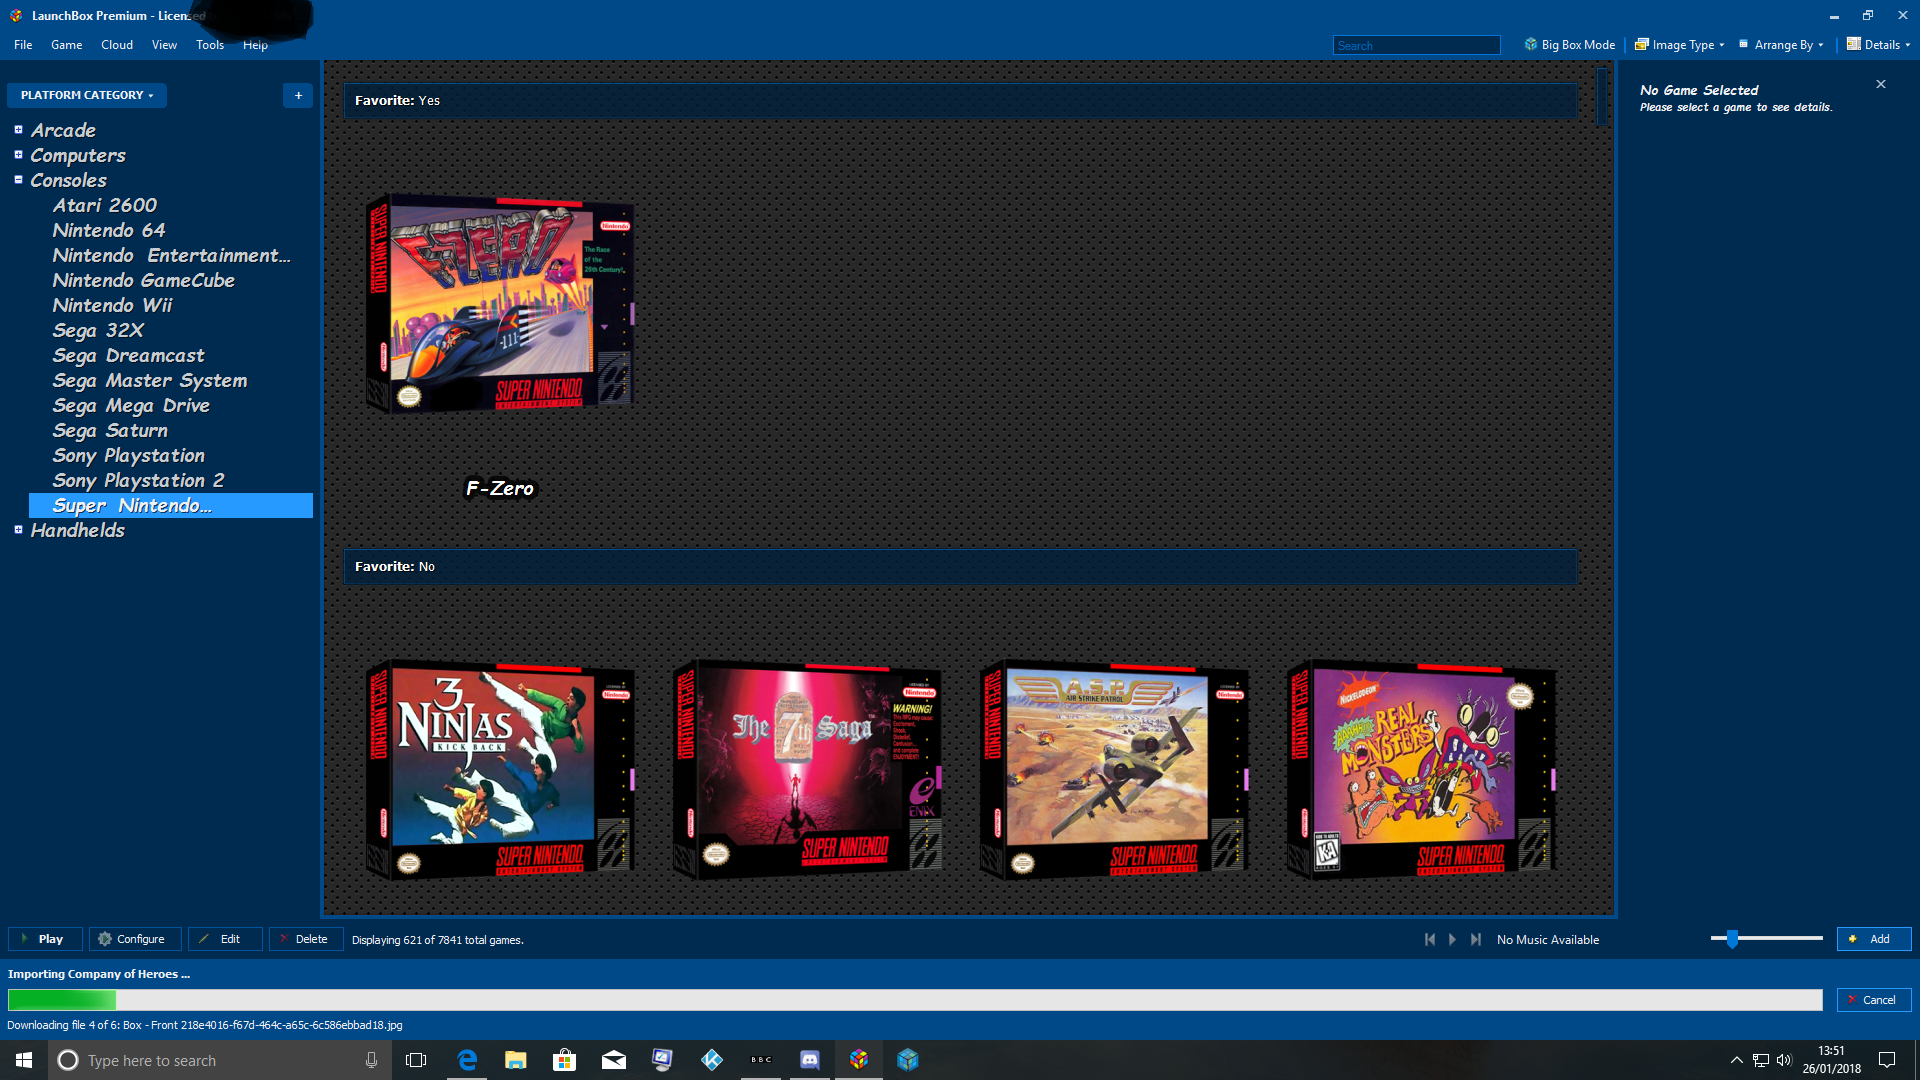This screenshot has width=1920, height=1080.
Task: Switch to Big Box Mode
Action: [1570, 45]
